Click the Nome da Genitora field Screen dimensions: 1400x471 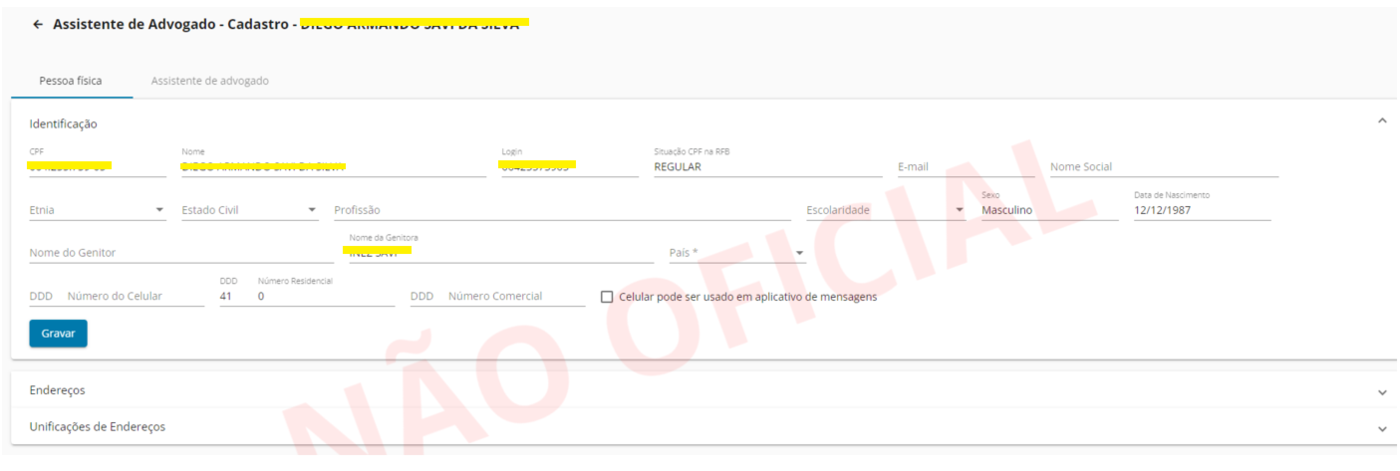(x=501, y=253)
